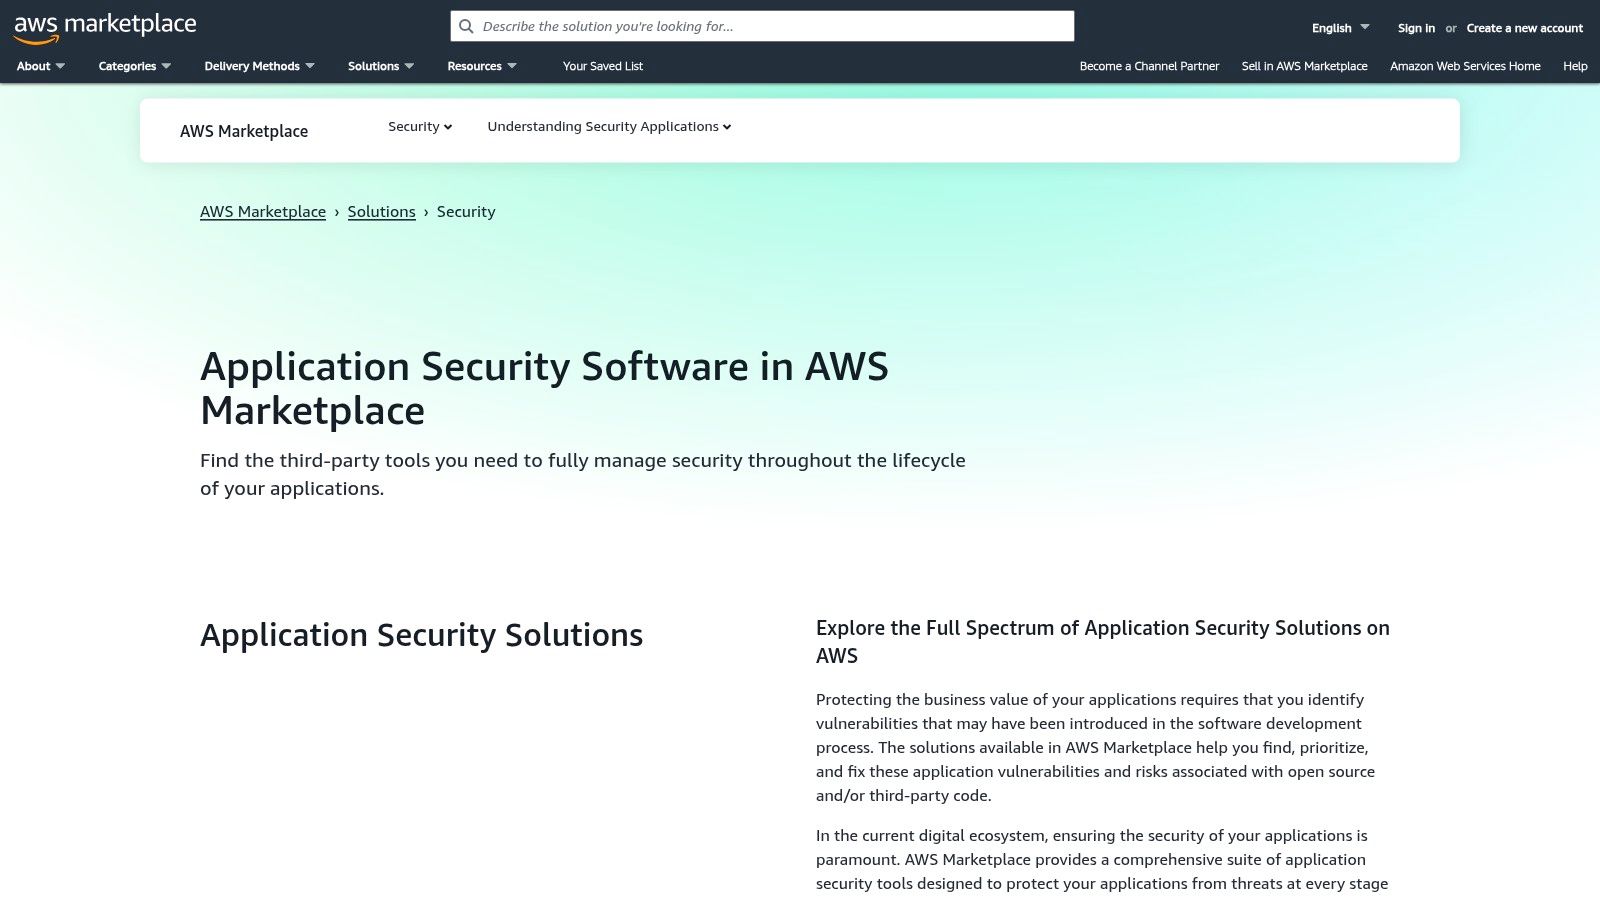Click Create a new account
Screen dimensions: 1600x900
coord(1524,28)
